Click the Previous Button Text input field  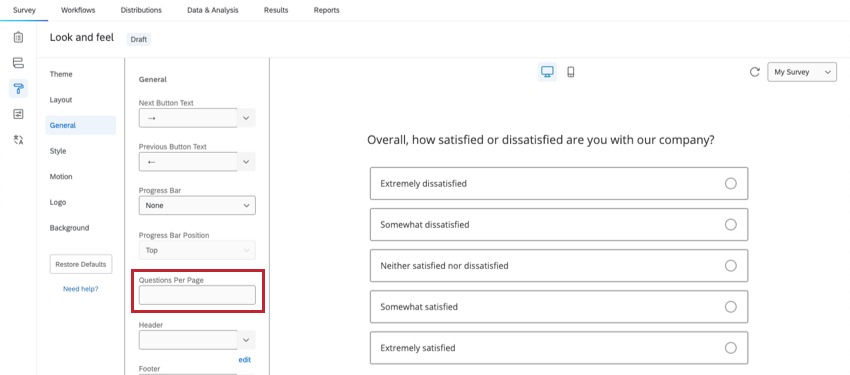[x=188, y=161]
